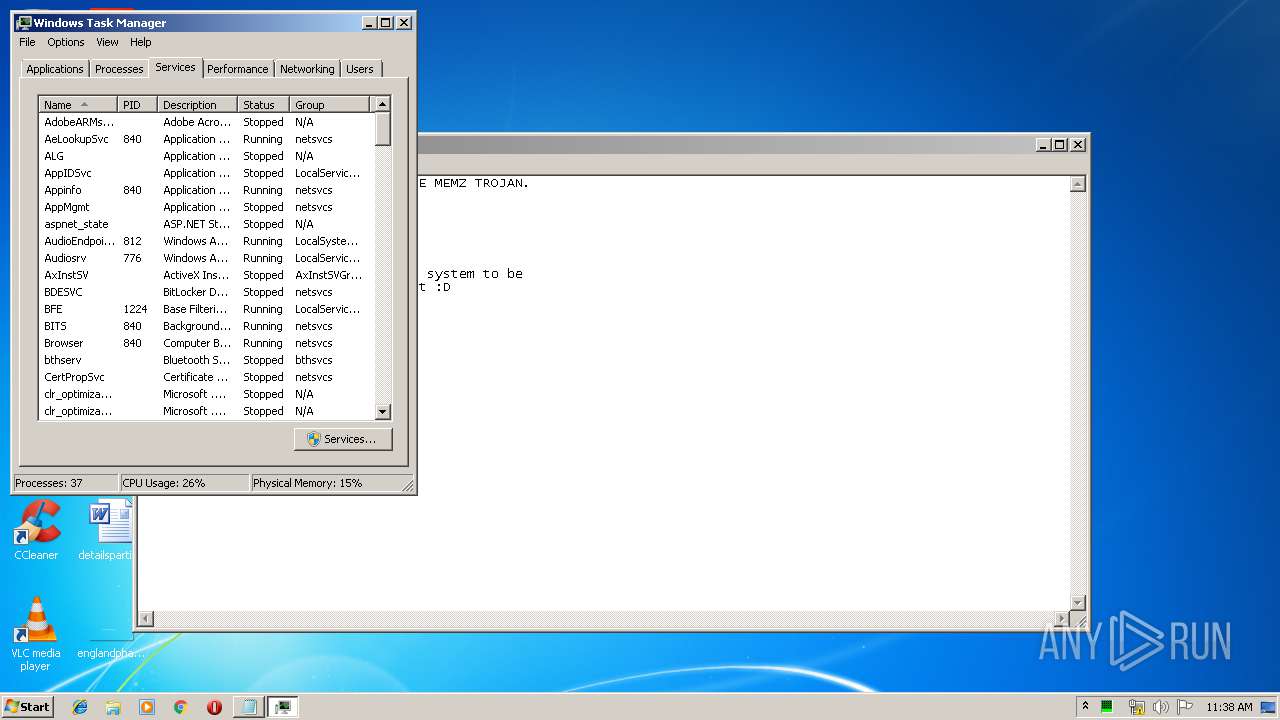
Task: Click the Show Desktop tray icon
Action: (x=1268, y=707)
